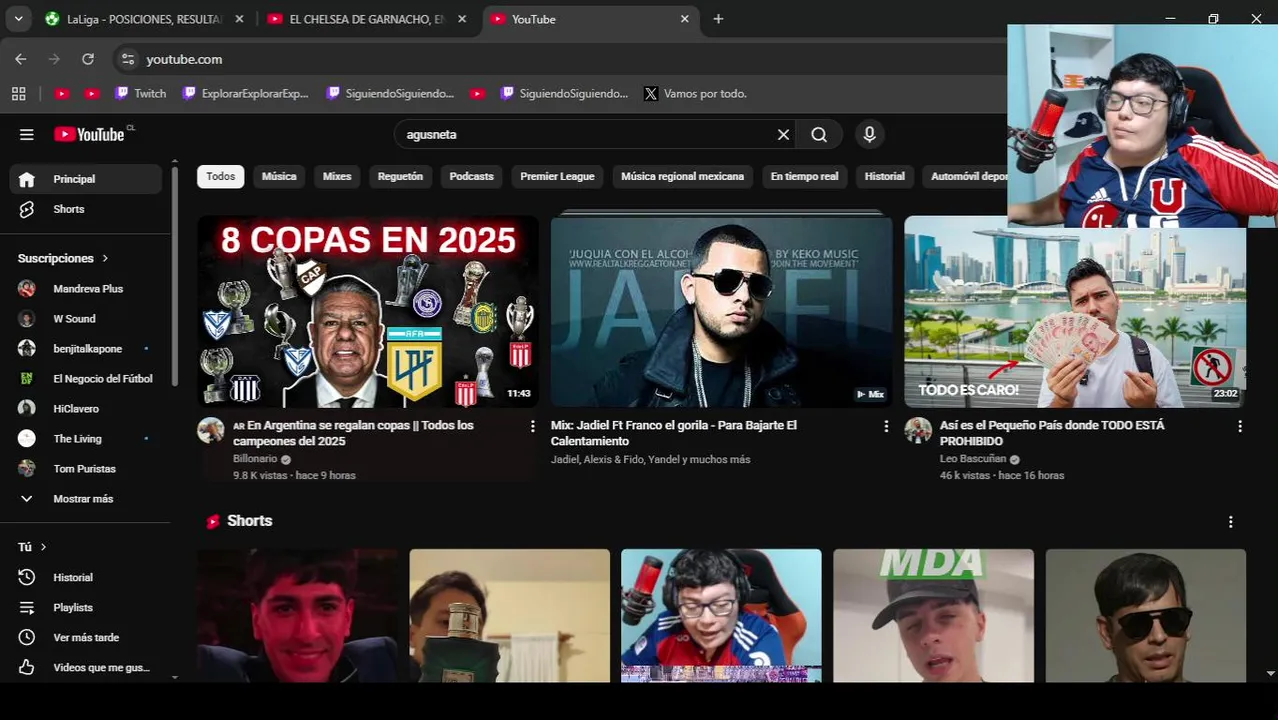Open Shorts in the sidebar
This screenshot has width=1278, height=720.
(x=86, y=209)
